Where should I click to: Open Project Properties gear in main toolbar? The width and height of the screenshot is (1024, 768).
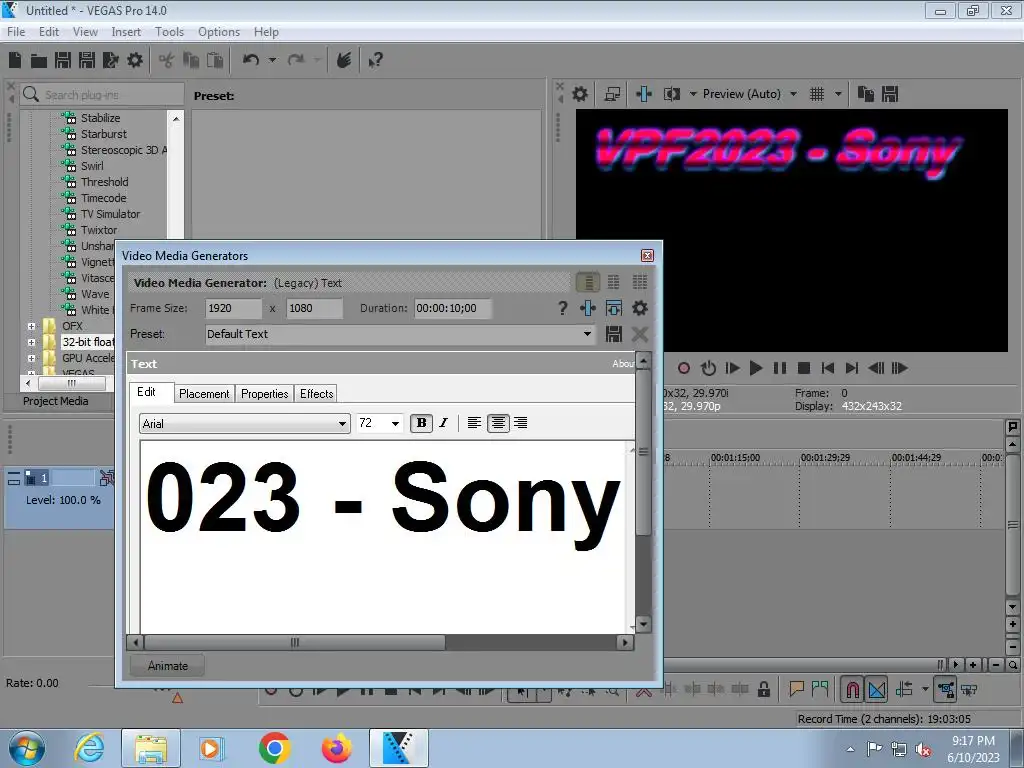point(135,60)
